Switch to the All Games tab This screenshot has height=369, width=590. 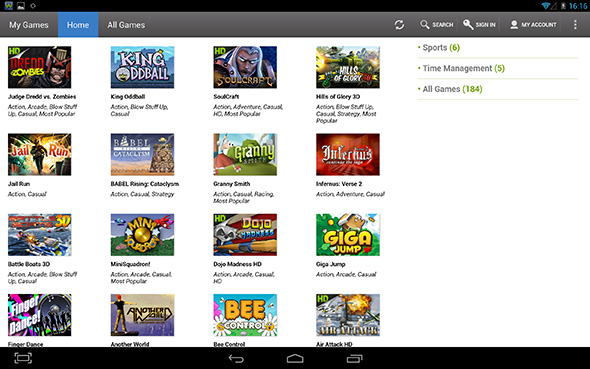[x=126, y=25]
